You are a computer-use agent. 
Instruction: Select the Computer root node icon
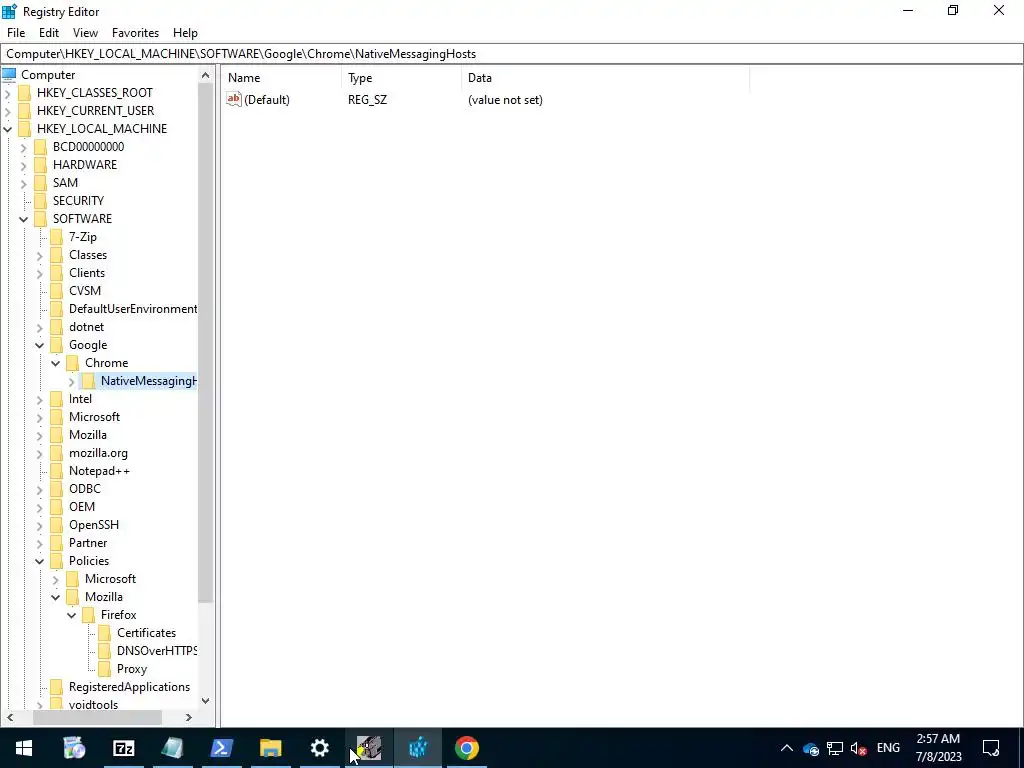click(9, 74)
